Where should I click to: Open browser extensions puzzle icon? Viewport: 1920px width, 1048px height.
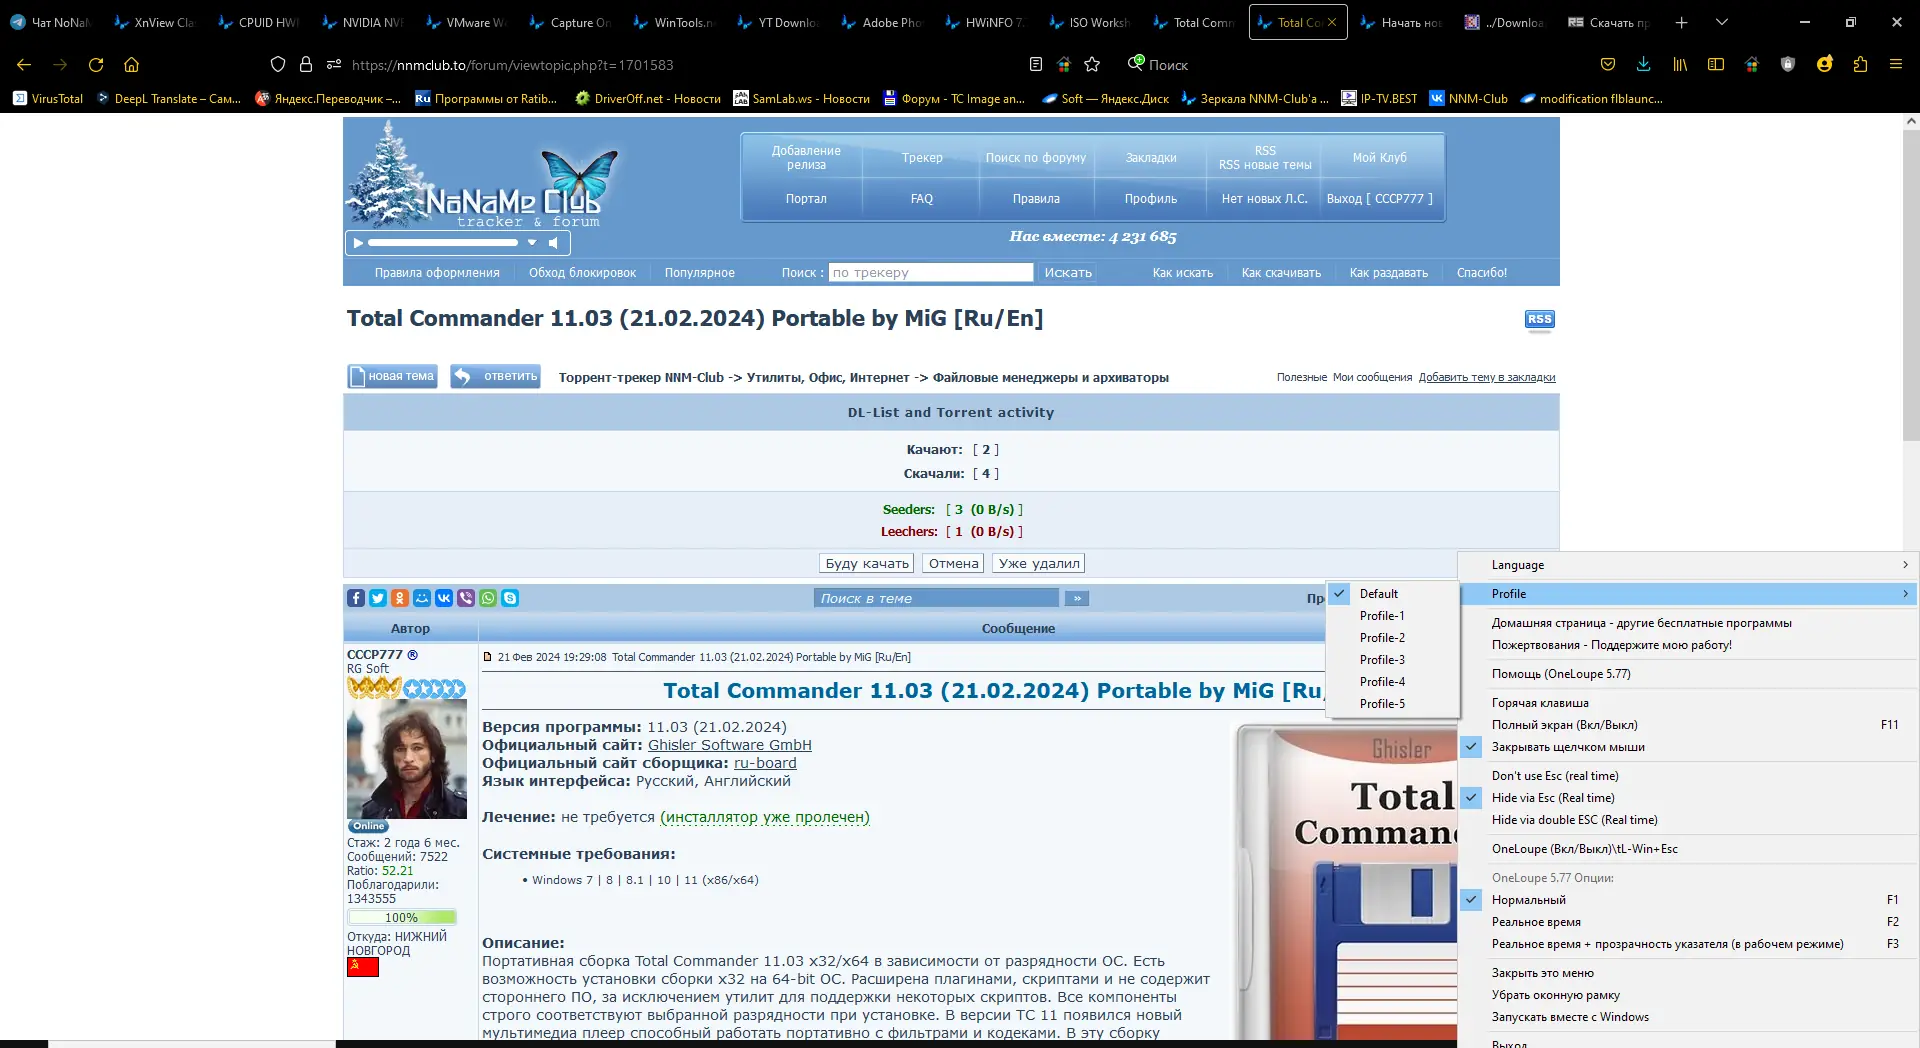[x=1860, y=64]
